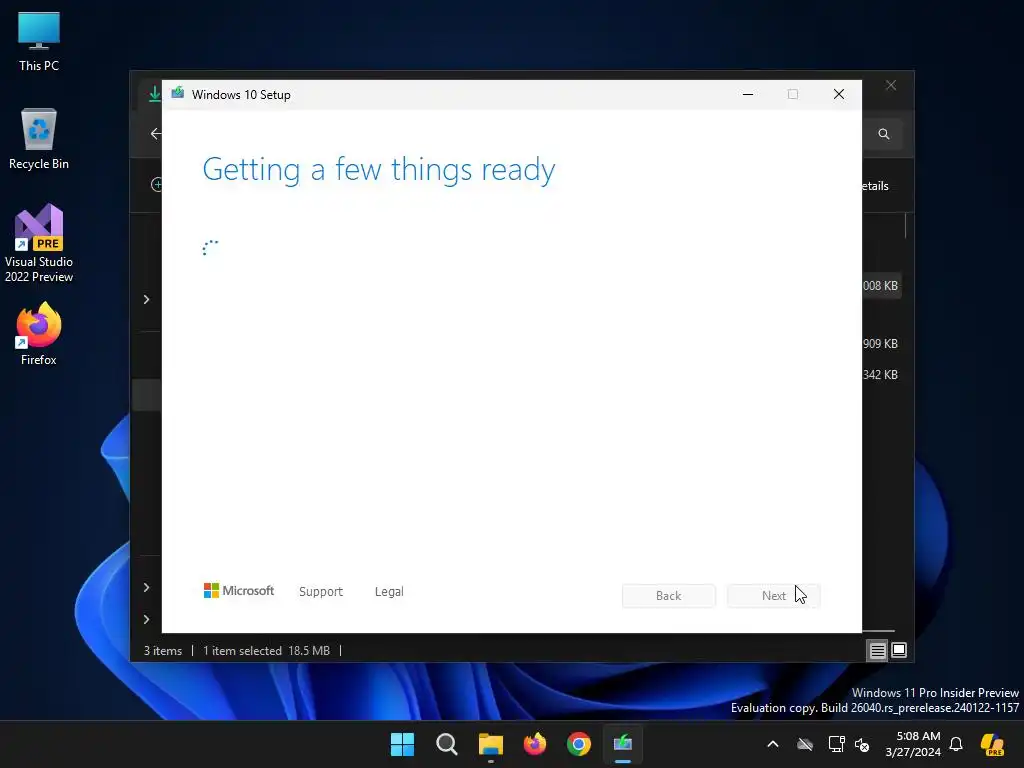Open the muted volume tray icon
Screen dimensions: 1024x768
(862, 744)
